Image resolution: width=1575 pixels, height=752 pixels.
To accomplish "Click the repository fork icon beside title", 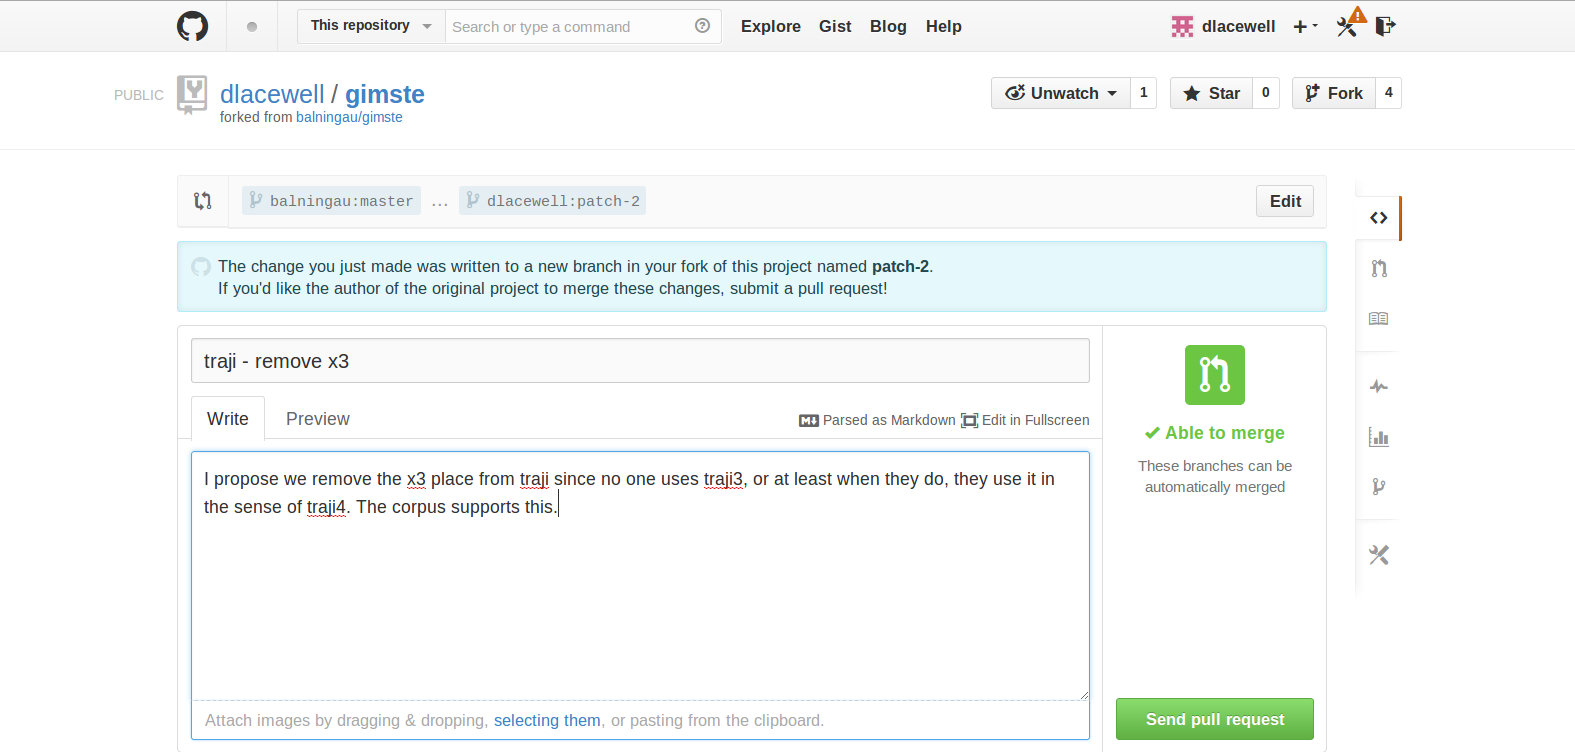I will [x=192, y=95].
